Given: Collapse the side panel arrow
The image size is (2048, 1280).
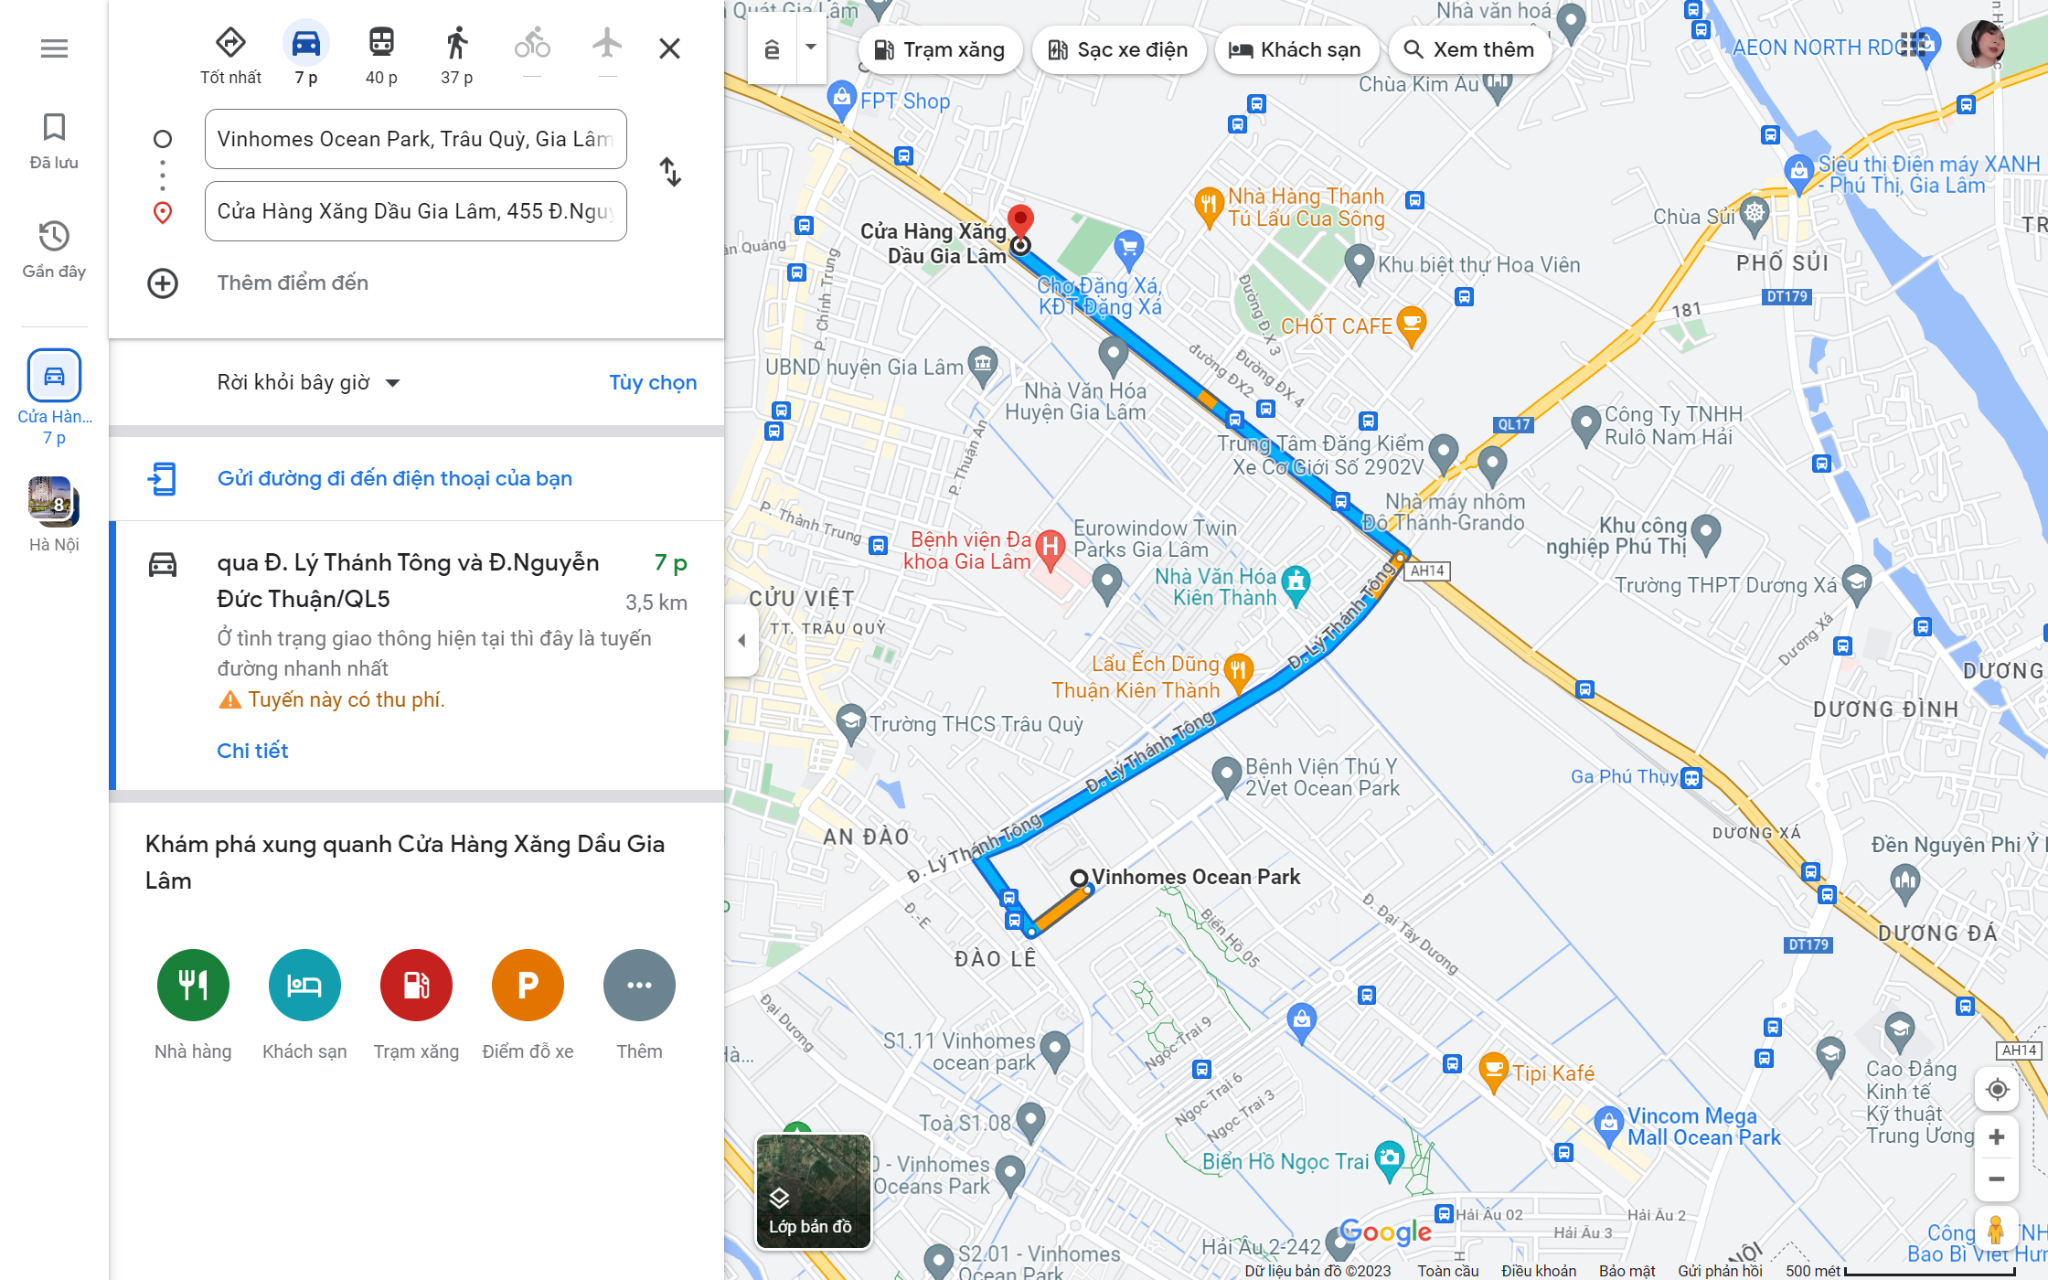Looking at the screenshot, I should point(741,640).
